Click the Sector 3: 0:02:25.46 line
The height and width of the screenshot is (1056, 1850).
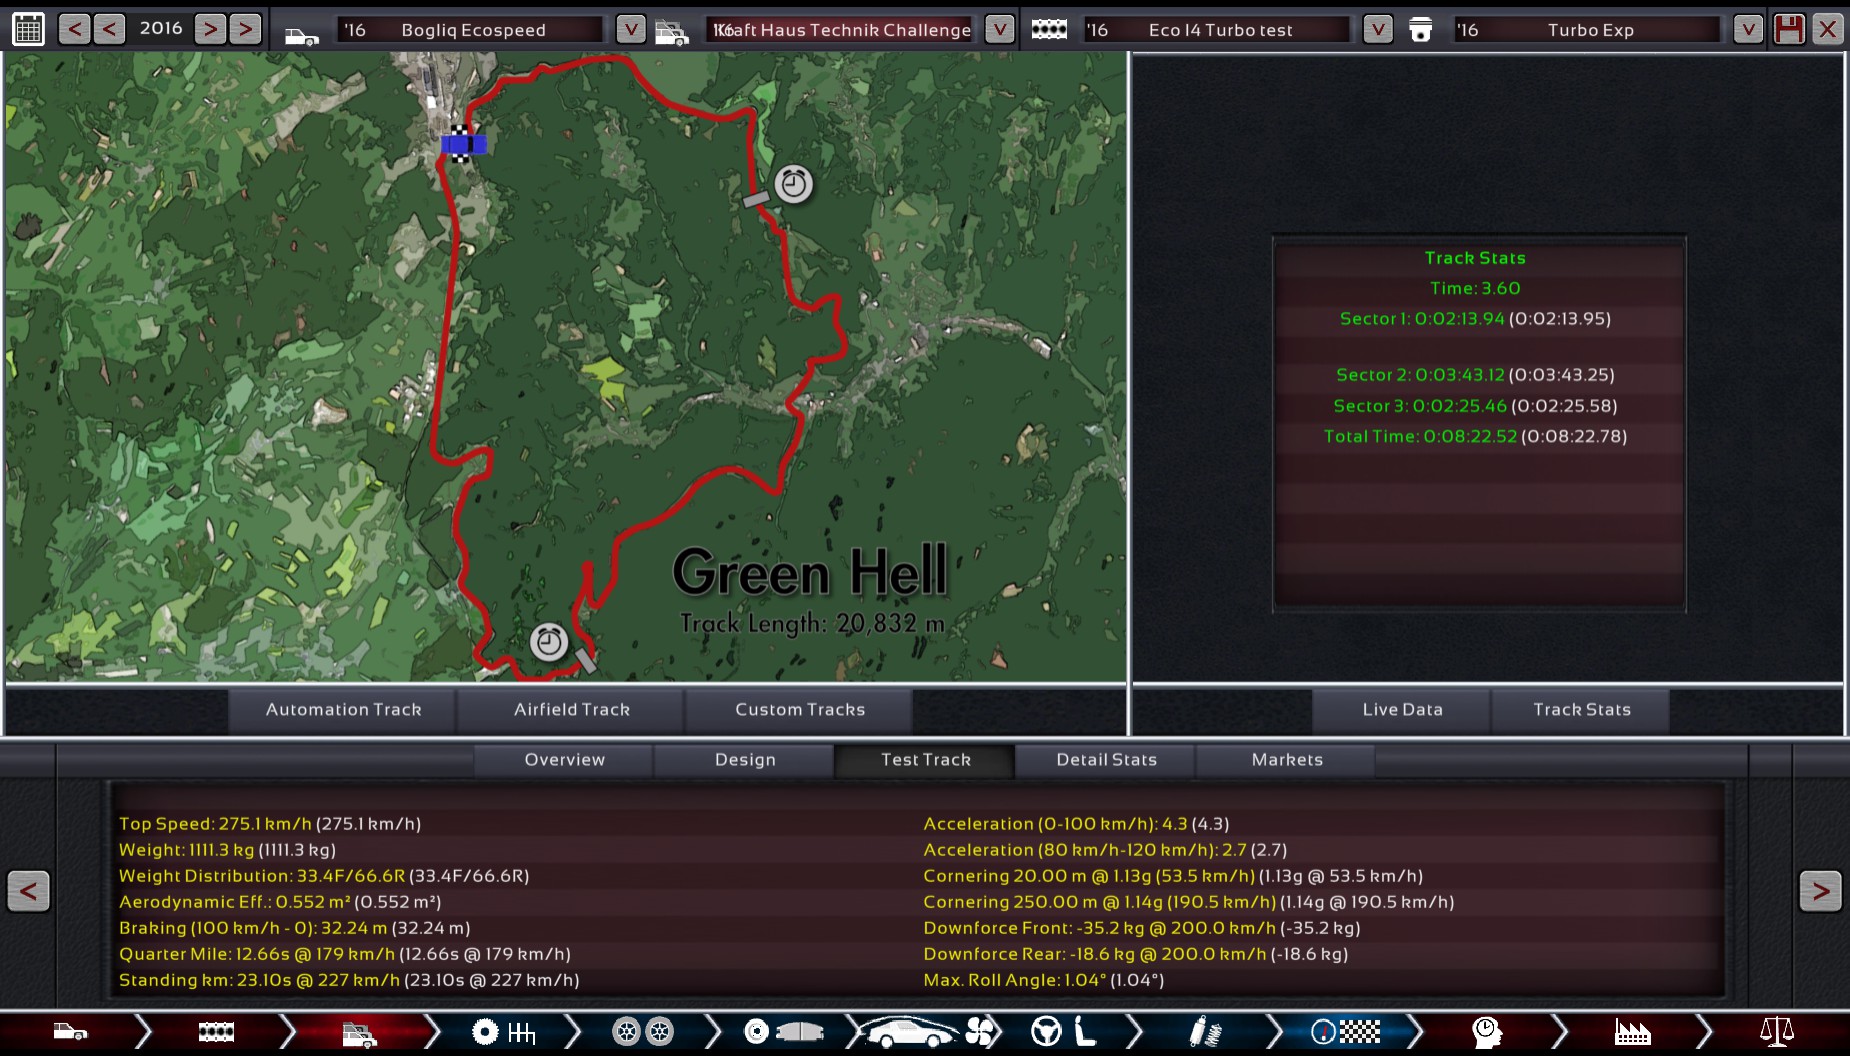pyautogui.click(x=1475, y=405)
